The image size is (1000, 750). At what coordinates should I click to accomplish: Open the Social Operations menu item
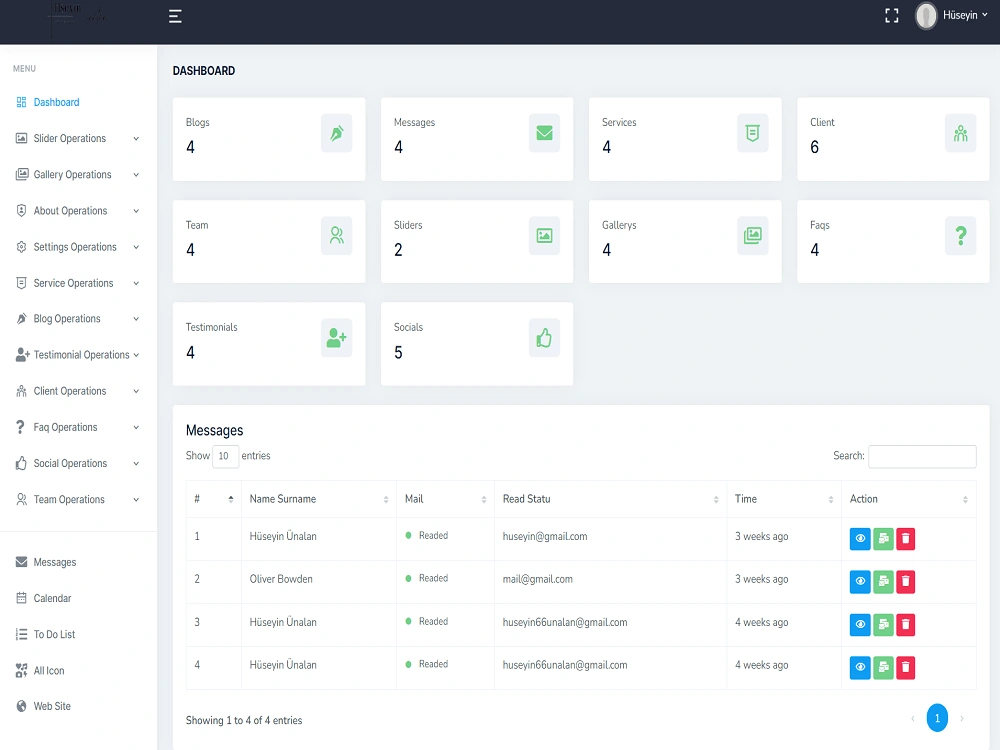coord(78,464)
